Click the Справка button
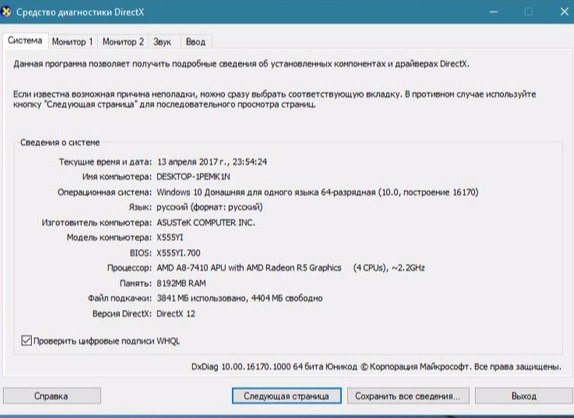The height and width of the screenshot is (418, 574). point(52,396)
